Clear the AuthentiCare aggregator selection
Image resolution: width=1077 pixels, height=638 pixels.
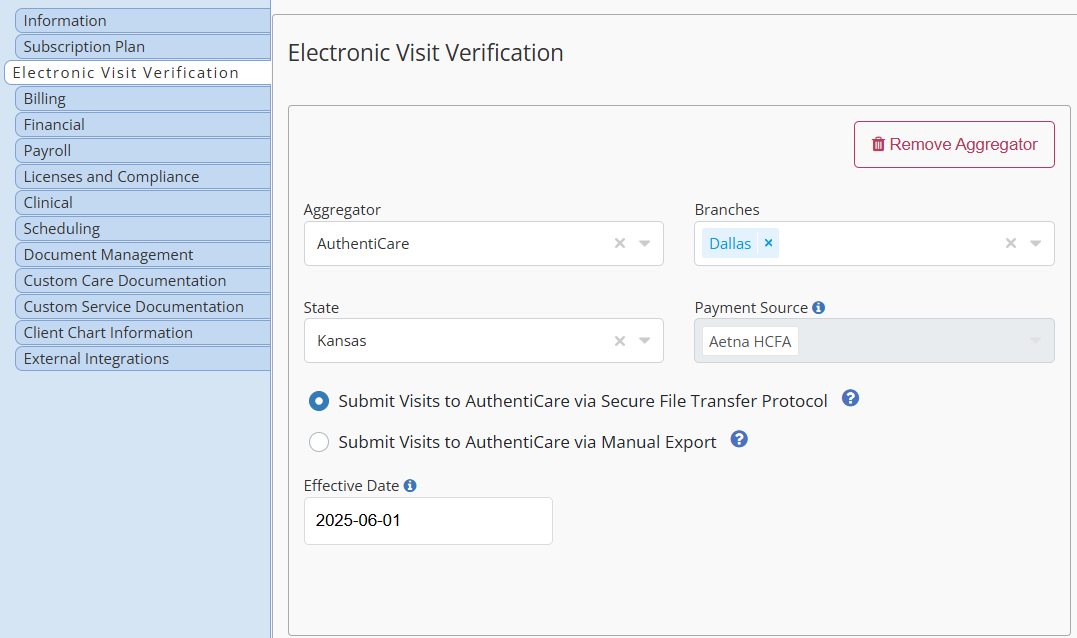pyautogui.click(x=620, y=243)
